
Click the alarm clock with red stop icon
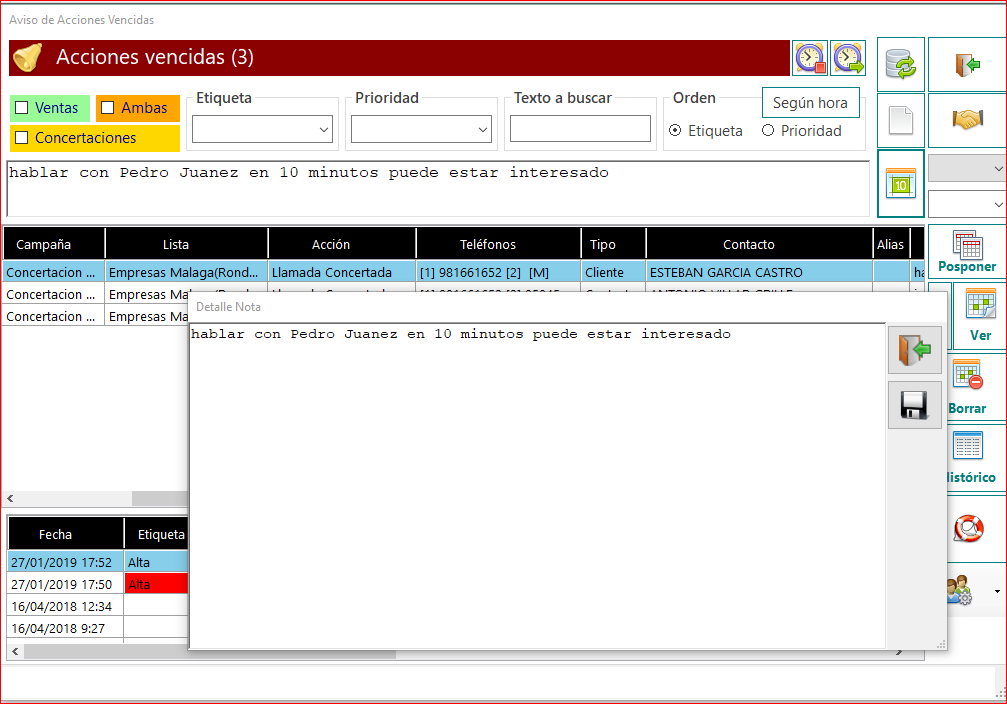[x=810, y=58]
